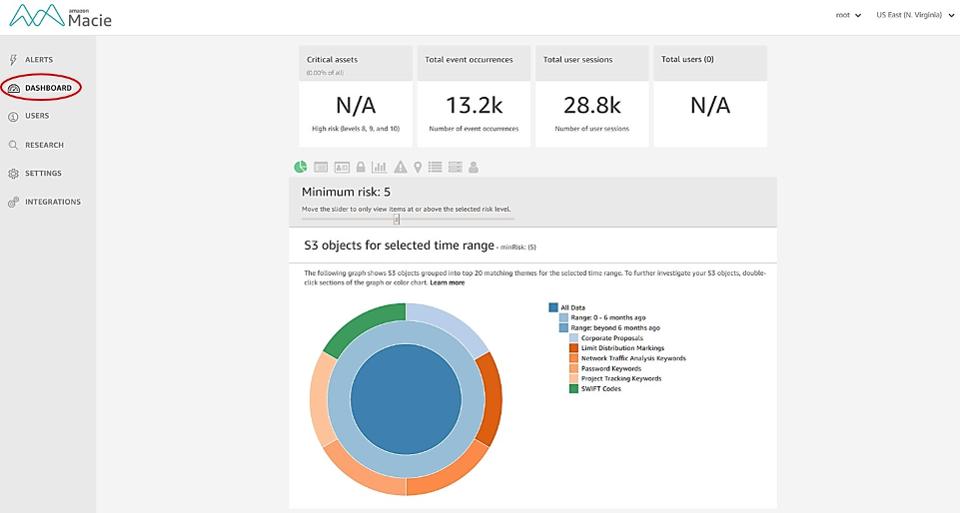The image size is (960, 513).
Task: Click the SWIFT Codes legend swatch
Action: click(574, 389)
